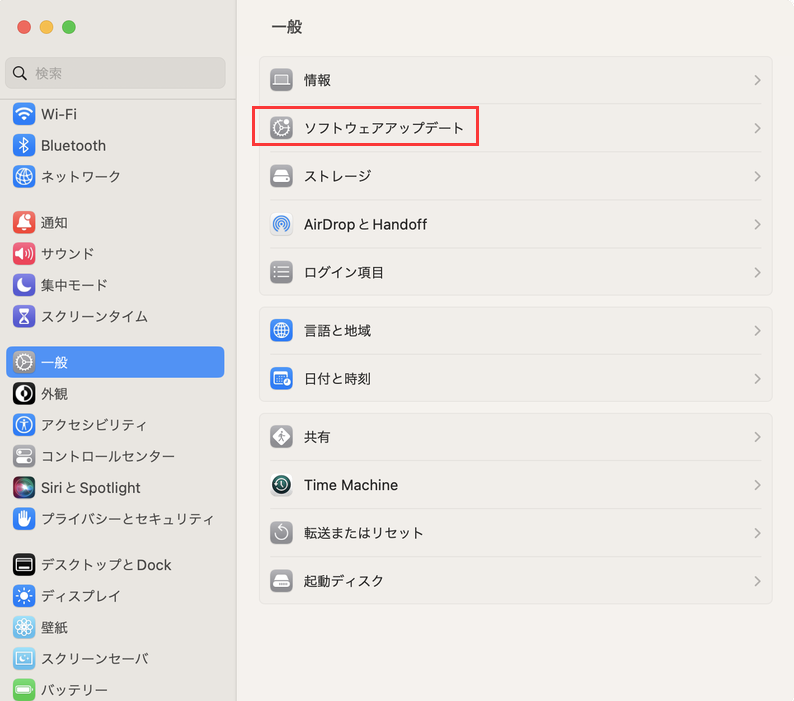Expand ソフトウェアアップデート chevron arrow
The width and height of the screenshot is (794, 701).
(x=757, y=128)
